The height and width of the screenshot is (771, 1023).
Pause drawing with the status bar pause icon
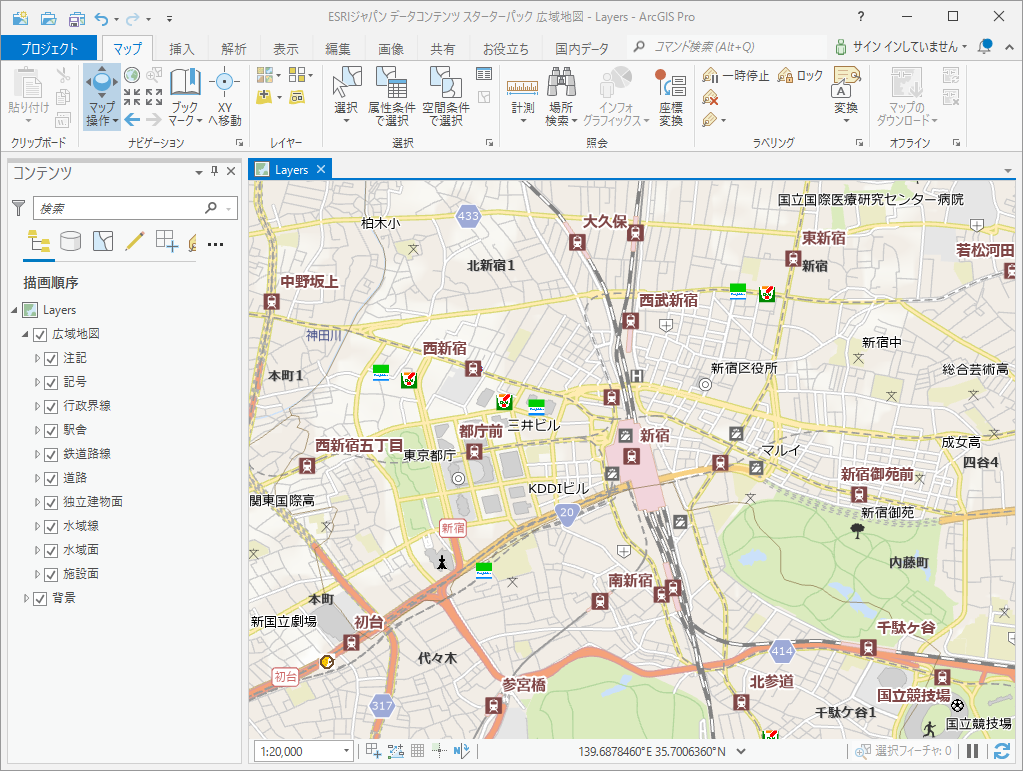[972, 751]
